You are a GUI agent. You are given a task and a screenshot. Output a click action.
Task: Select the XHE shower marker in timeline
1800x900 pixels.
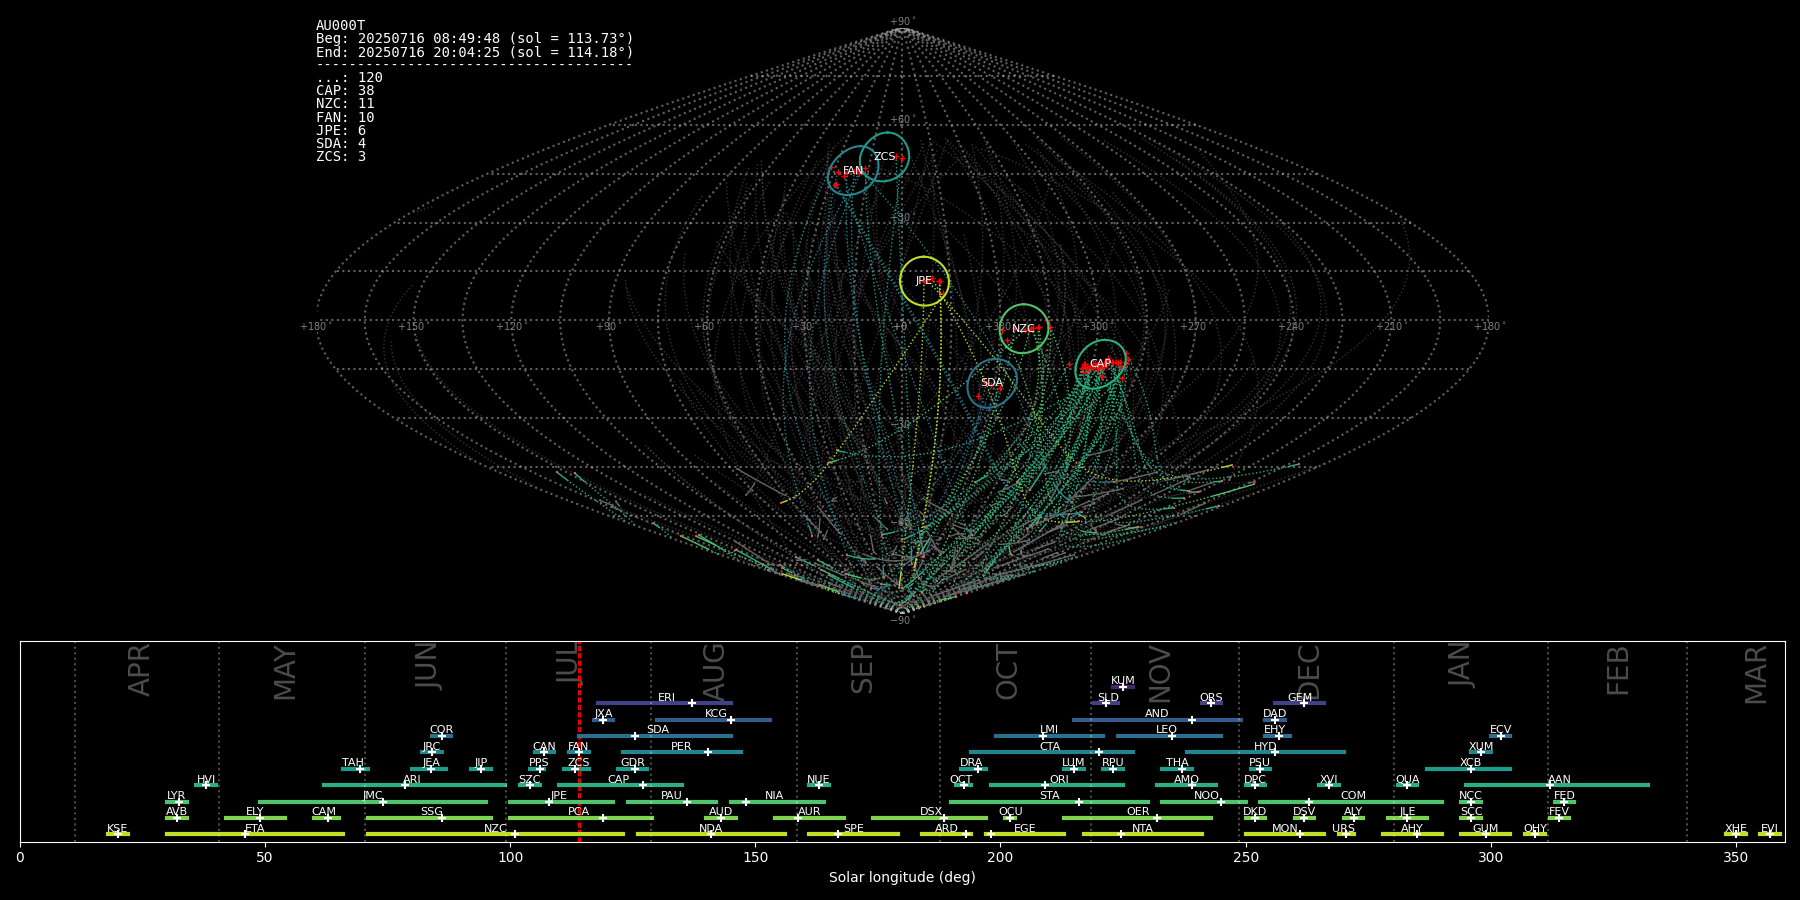coord(1736,834)
